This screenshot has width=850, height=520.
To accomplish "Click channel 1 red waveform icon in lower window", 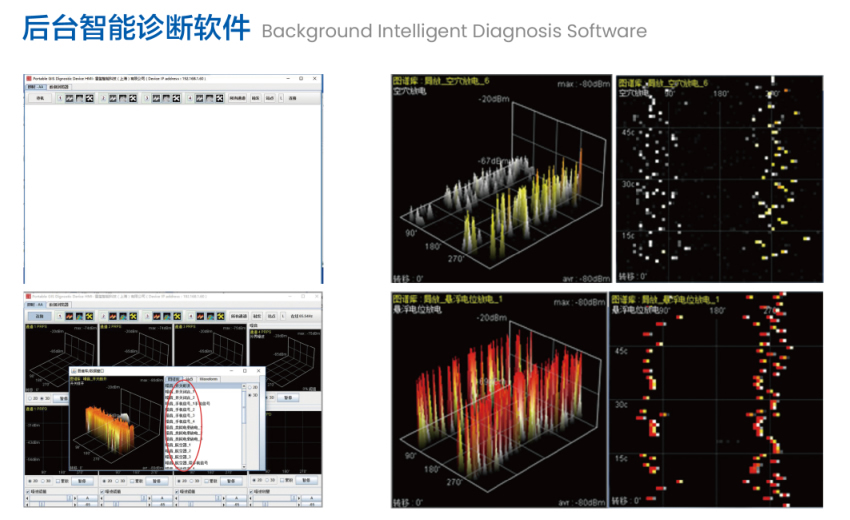I will (71, 316).
